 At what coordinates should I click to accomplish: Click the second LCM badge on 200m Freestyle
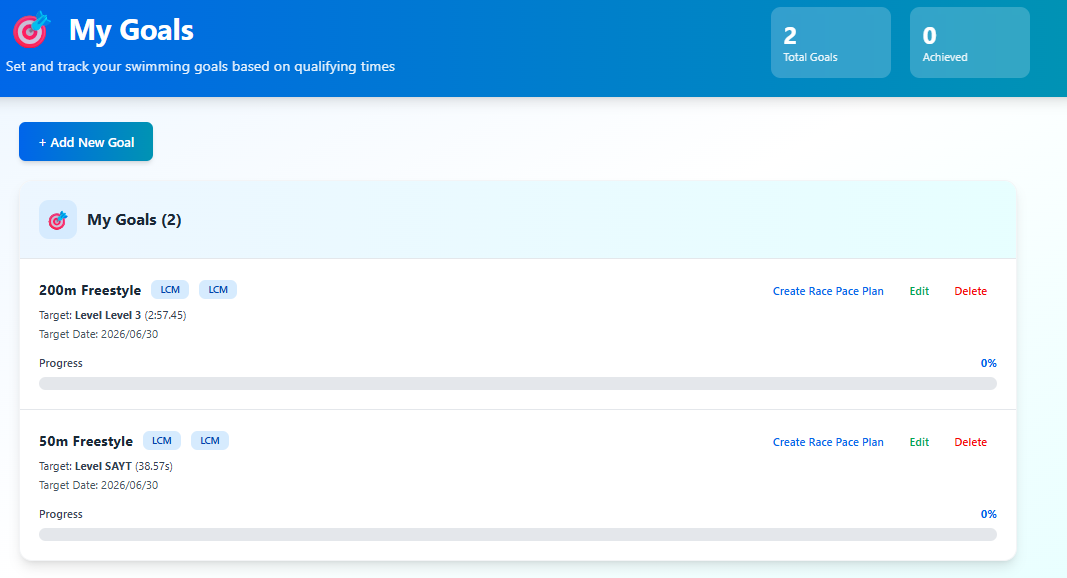(218, 290)
